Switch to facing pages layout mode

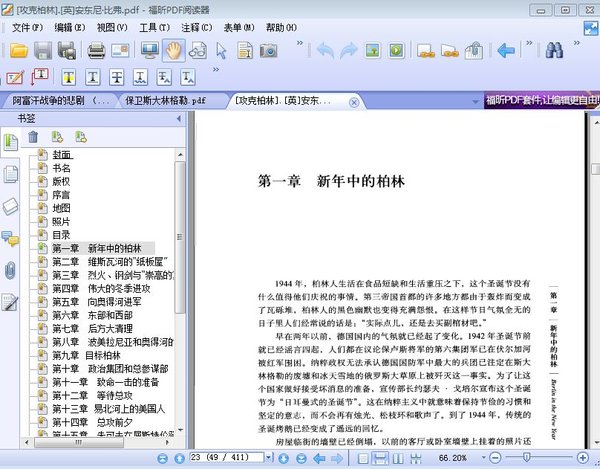pos(398,458)
